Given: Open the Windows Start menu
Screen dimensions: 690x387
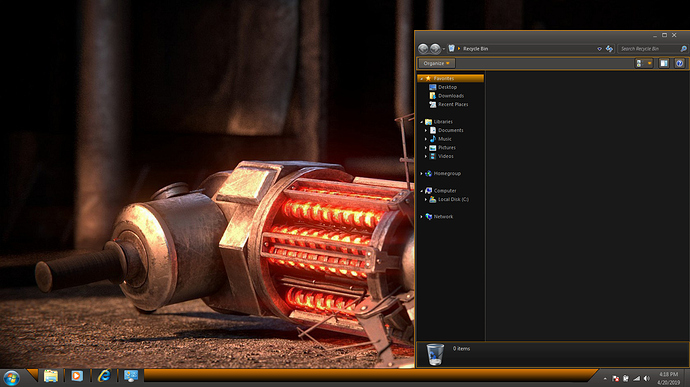Looking at the screenshot, I should 11,378.
